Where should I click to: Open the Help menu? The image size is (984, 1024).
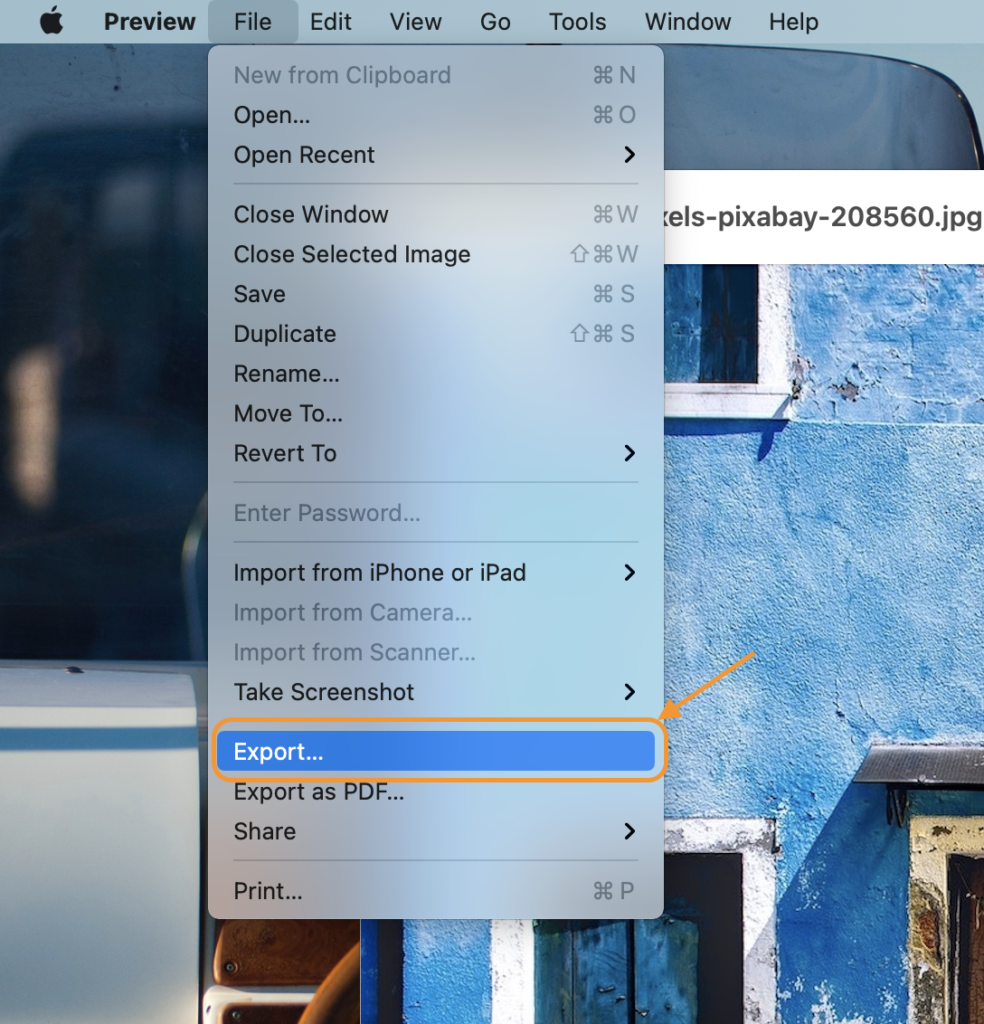coord(794,21)
